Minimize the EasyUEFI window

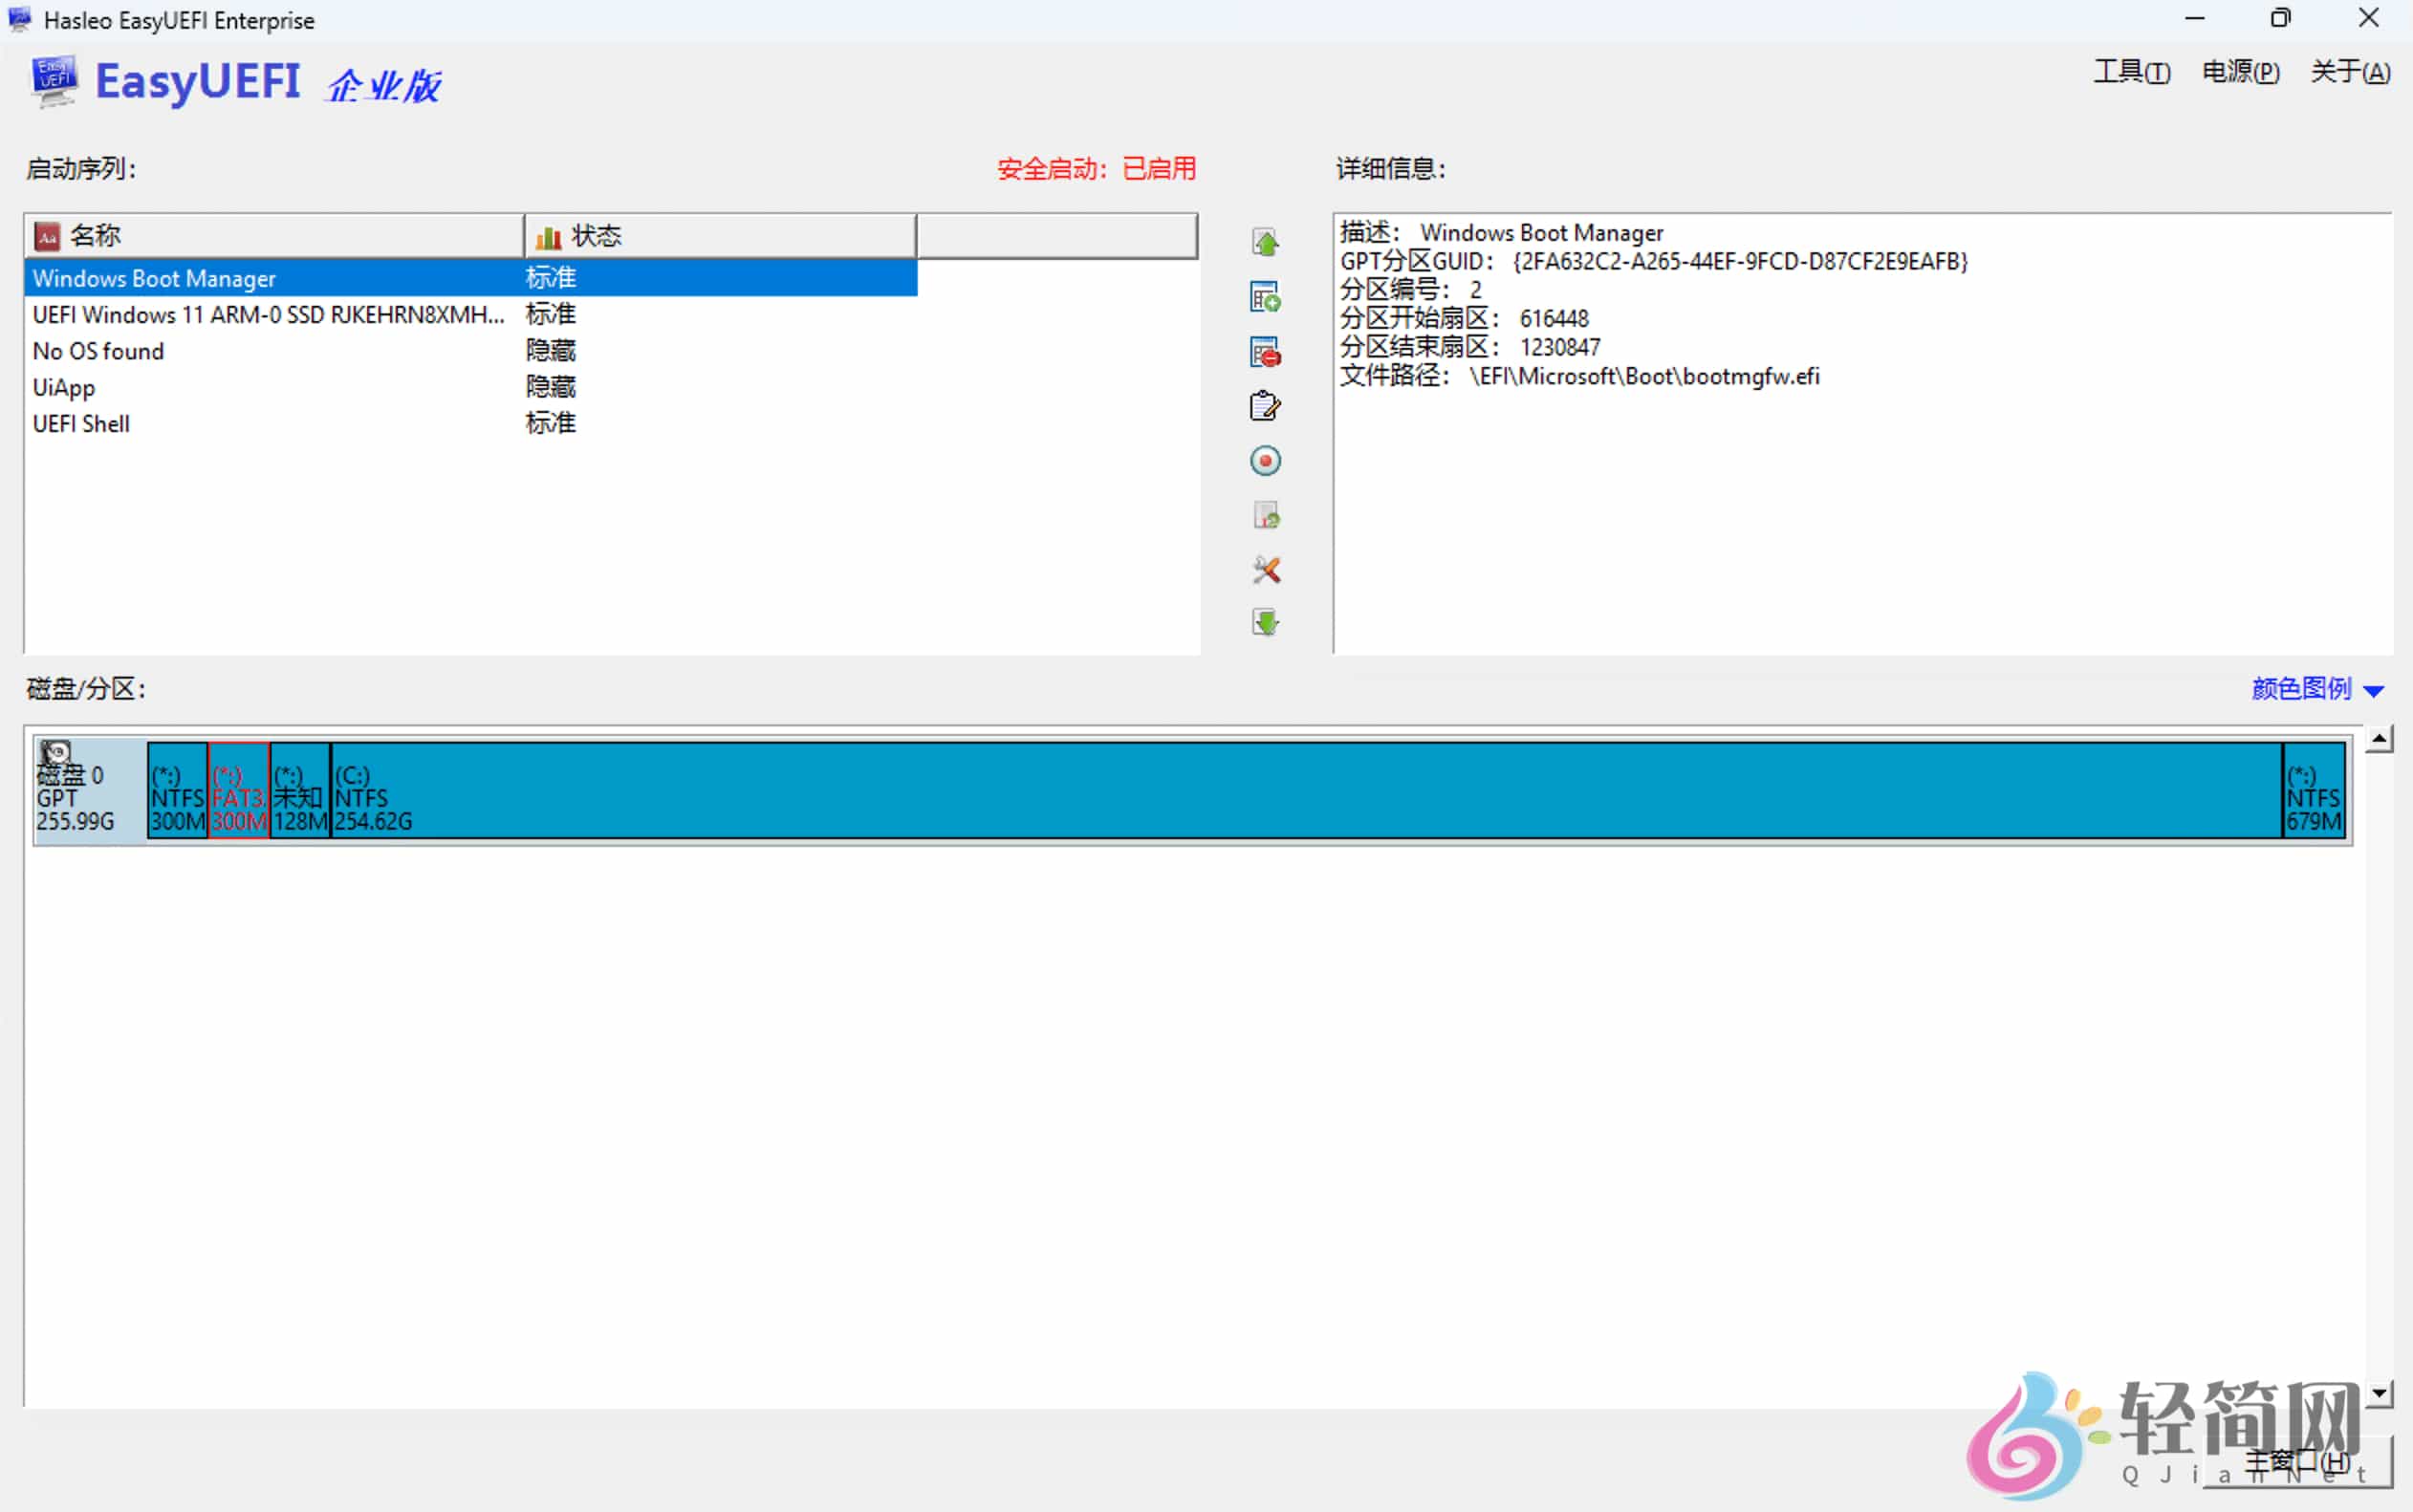(x=2195, y=18)
